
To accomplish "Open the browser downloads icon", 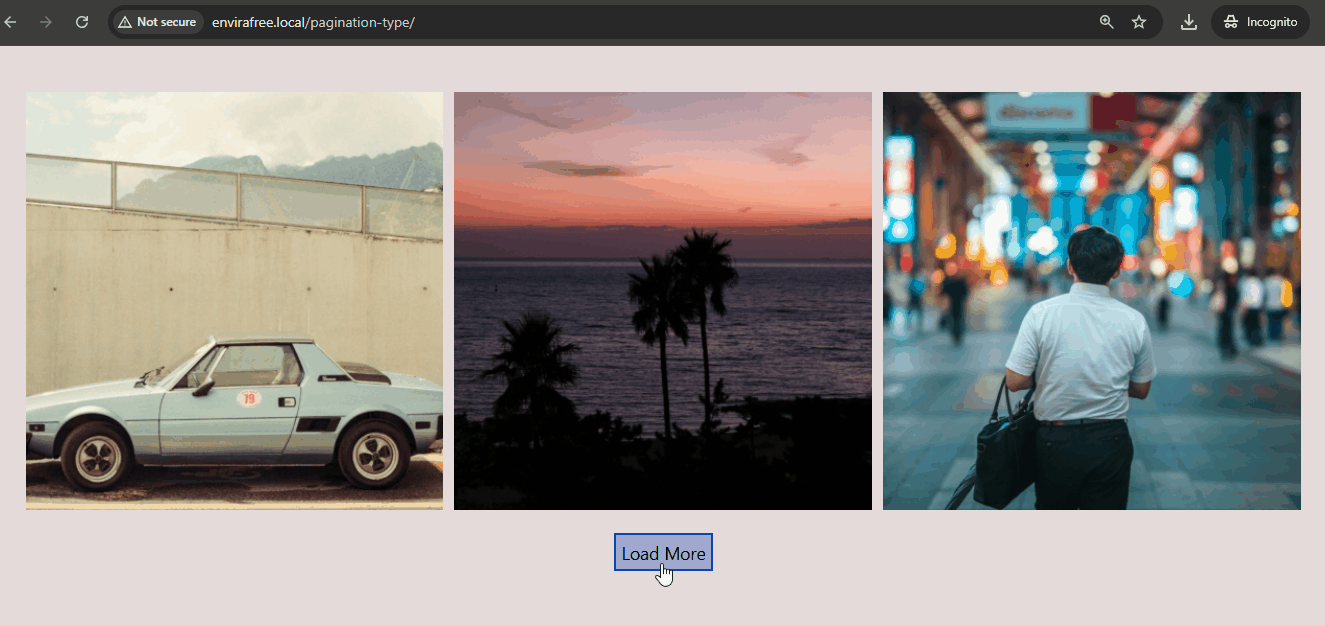I will (1189, 22).
